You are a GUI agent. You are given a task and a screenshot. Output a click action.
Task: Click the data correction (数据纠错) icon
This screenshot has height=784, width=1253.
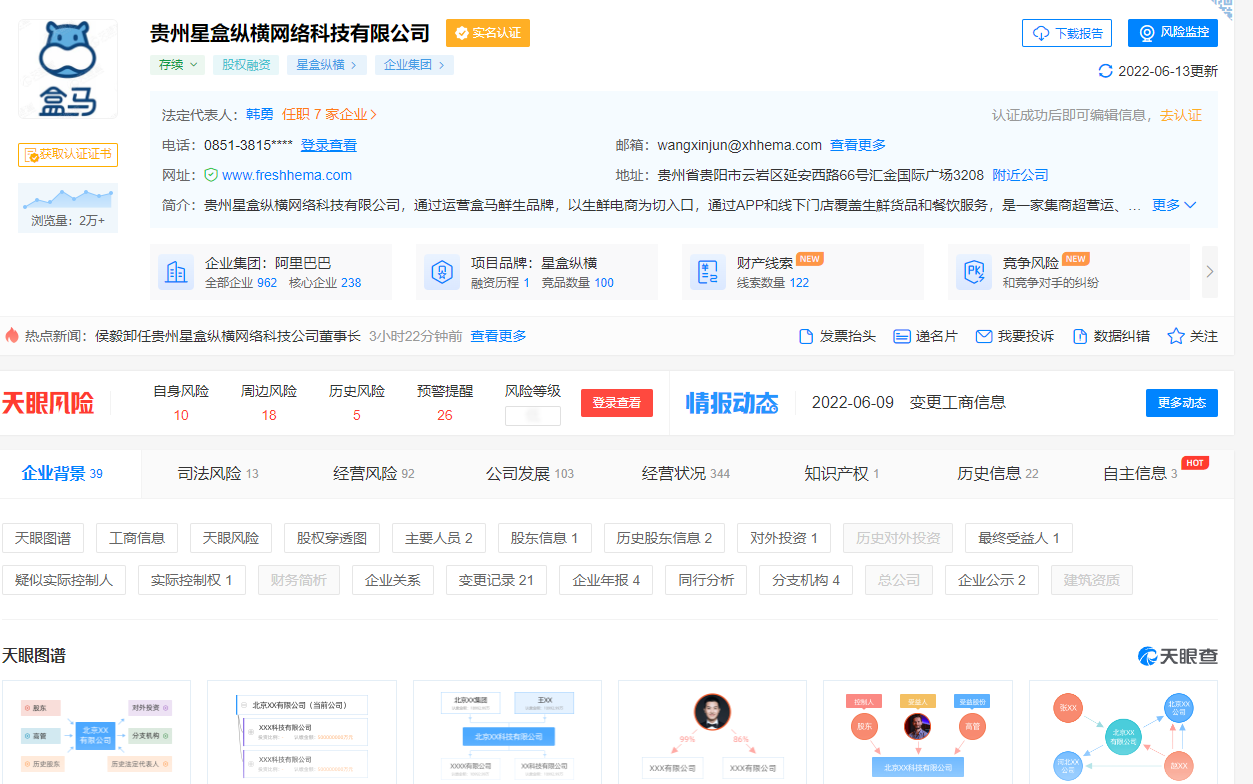coord(1080,336)
